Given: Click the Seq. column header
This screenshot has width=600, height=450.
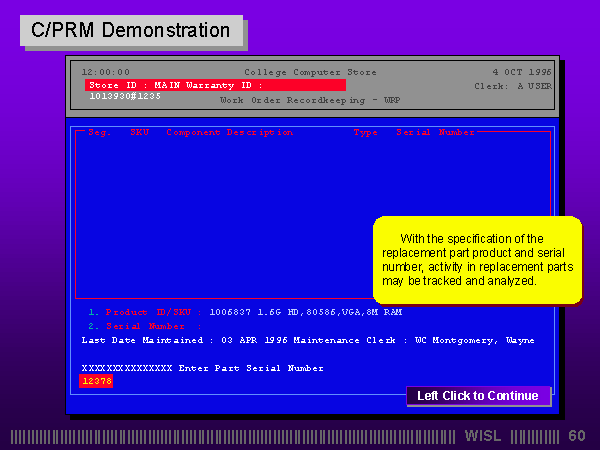Looking at the screenshot, I should click(99, 132).
